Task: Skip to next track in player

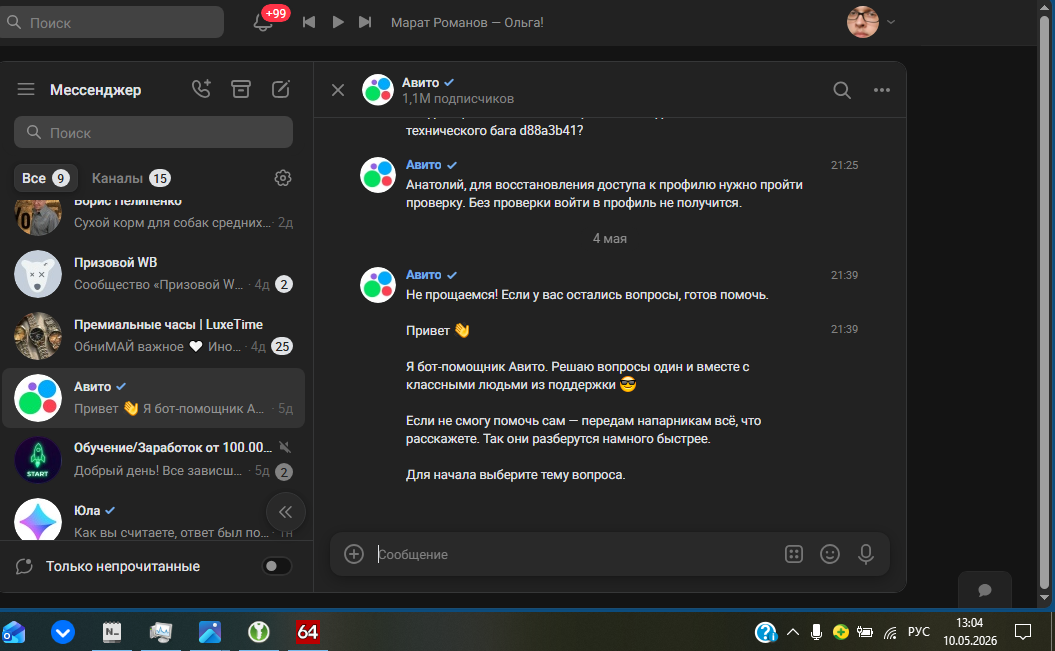Action: click(x=365, y=22)
